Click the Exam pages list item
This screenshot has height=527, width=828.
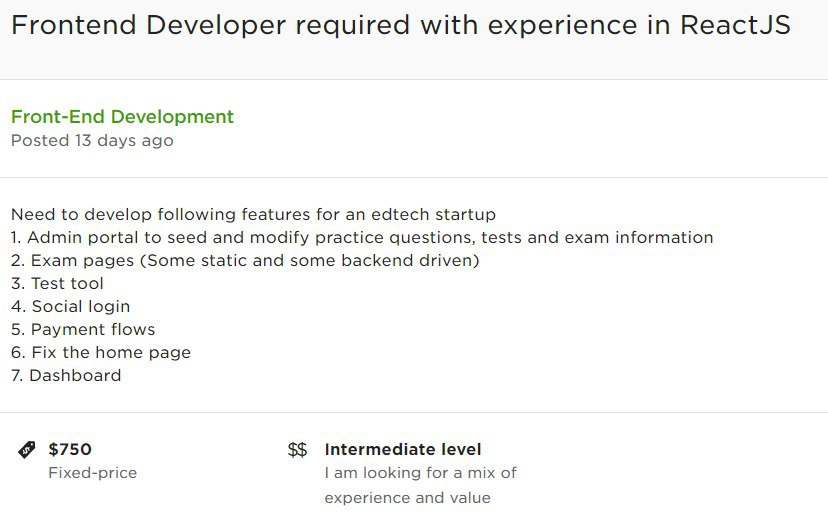point(245,260)
